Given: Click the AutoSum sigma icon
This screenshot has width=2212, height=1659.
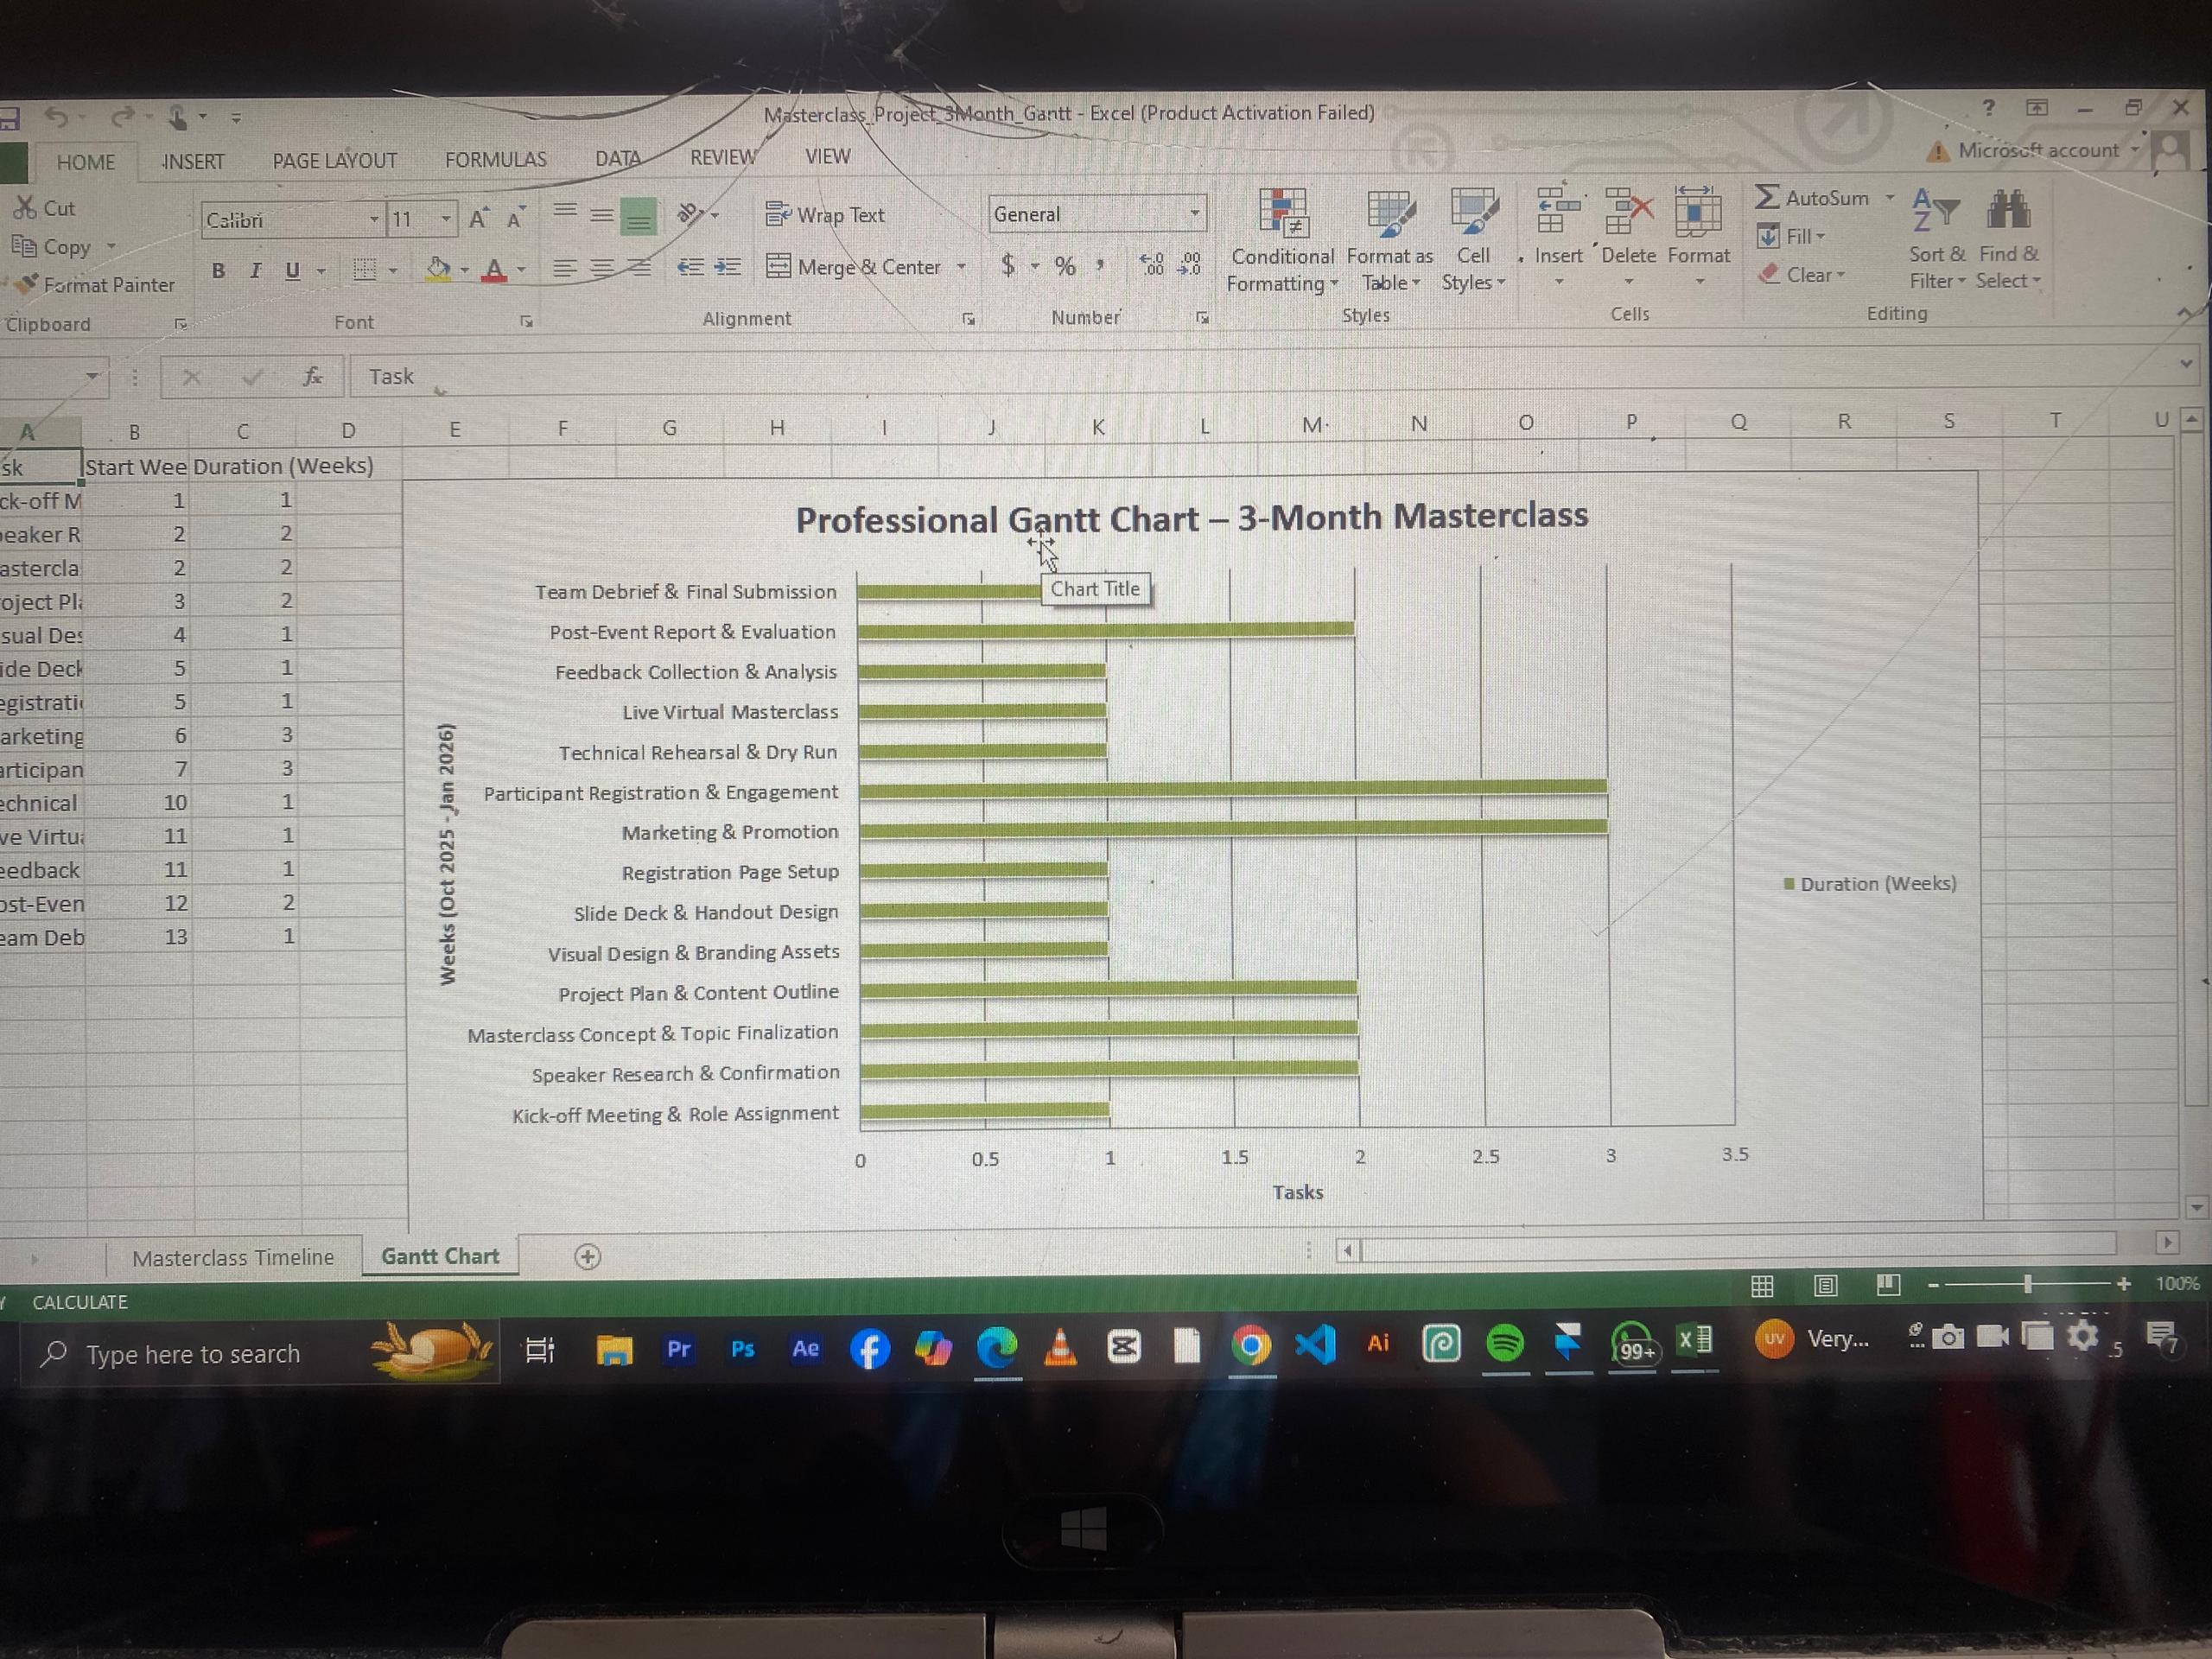Looking at the screenshot, I should tap(1767, 197).
